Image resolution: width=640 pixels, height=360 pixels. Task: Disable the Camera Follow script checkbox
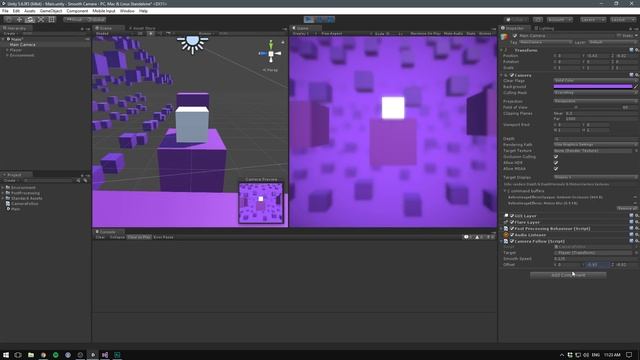tap(512, 241)
